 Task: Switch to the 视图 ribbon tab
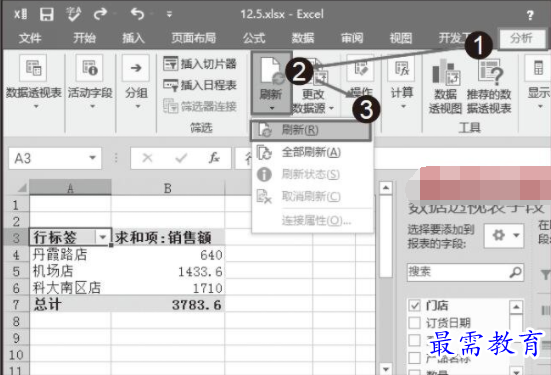click(x=401, y=38)
